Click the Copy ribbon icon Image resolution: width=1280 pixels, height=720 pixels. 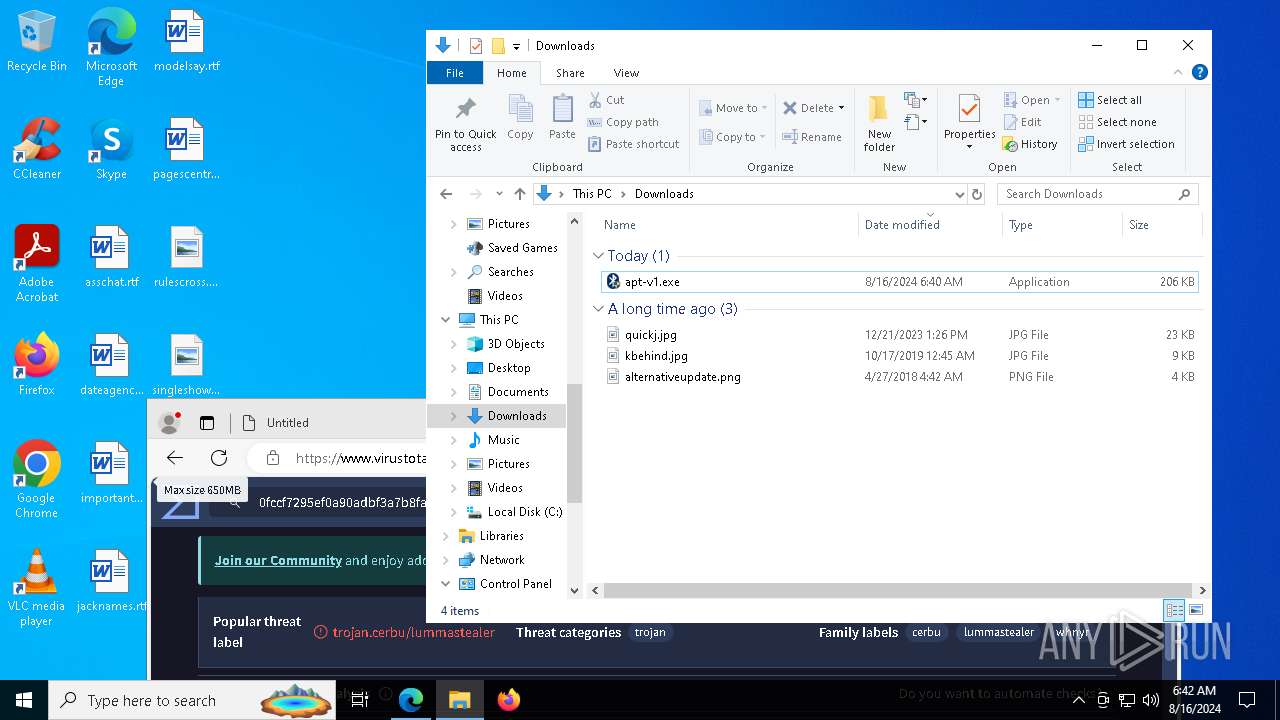point(520,118)
